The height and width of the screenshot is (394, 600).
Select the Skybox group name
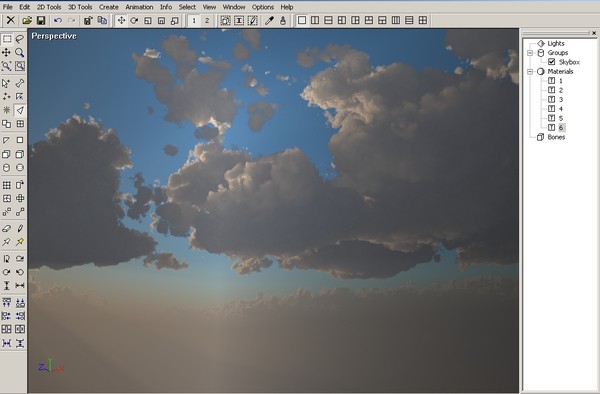569,62
